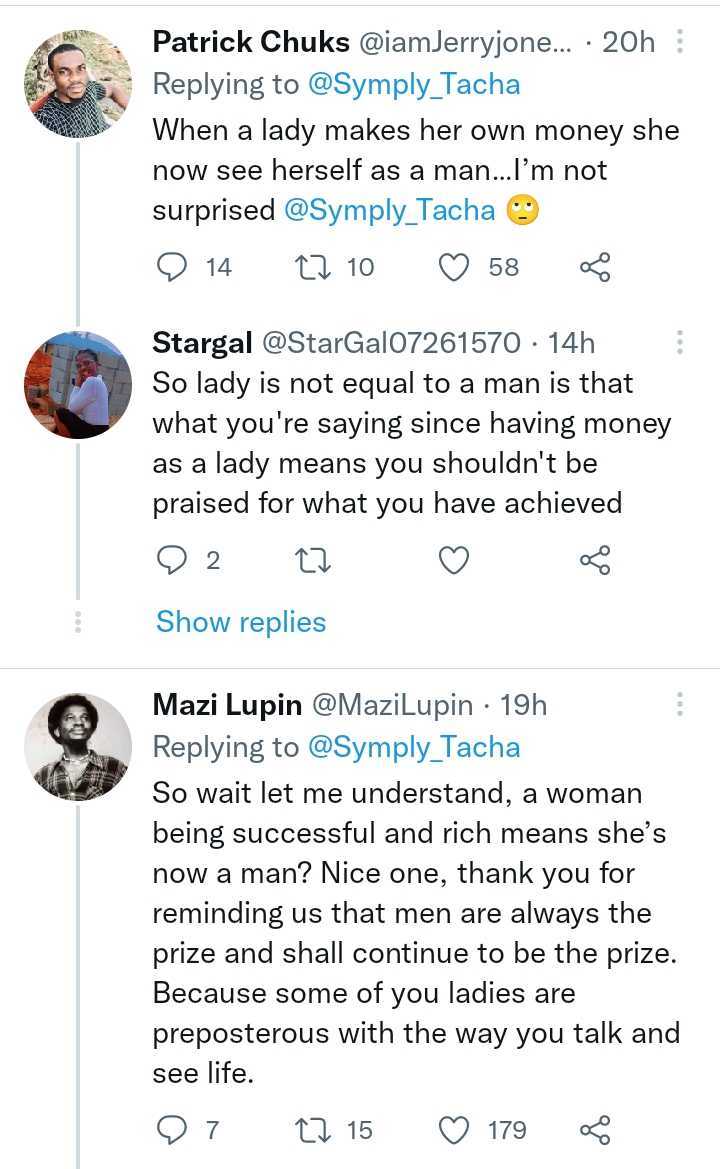Reply to Stargal's tweet
Screen dimensions: 720x1169
tap(174, 561)
